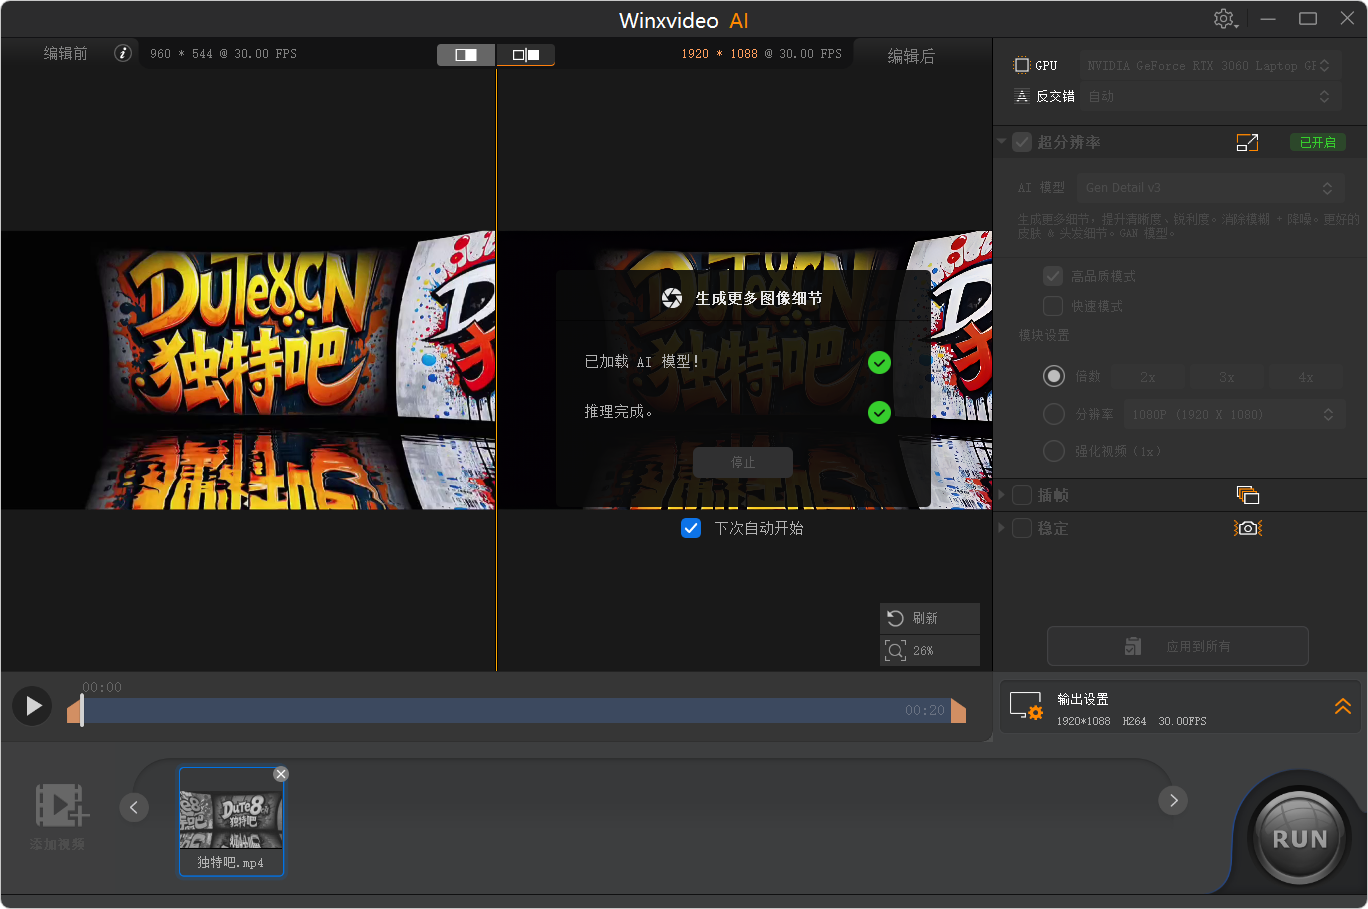Click the 反交错 deinterlace icon
The width and height of the screenshot is (1368, 909).
[1021, 96]
